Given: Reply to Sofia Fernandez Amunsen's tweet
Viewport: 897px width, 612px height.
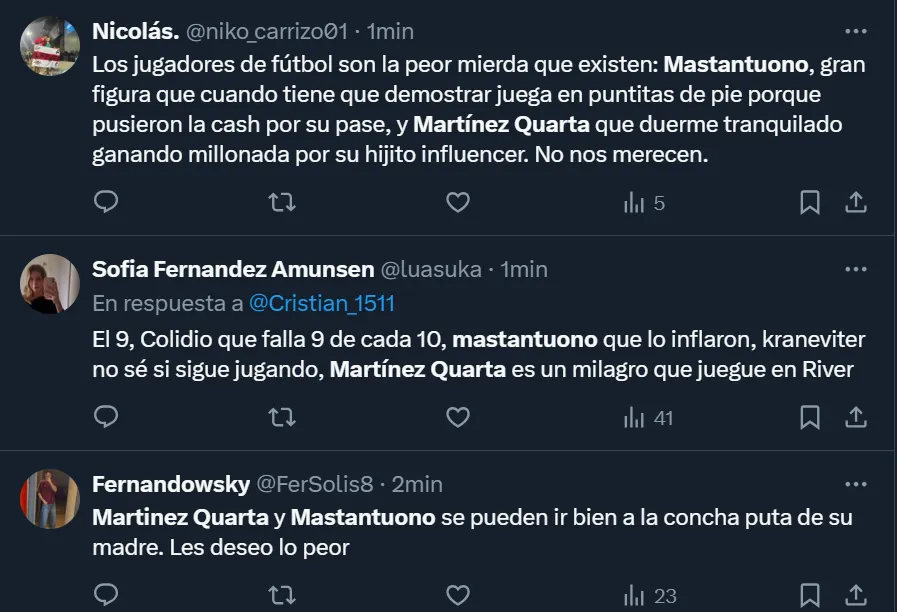Looking at the screenshot, I should point(106,416).
